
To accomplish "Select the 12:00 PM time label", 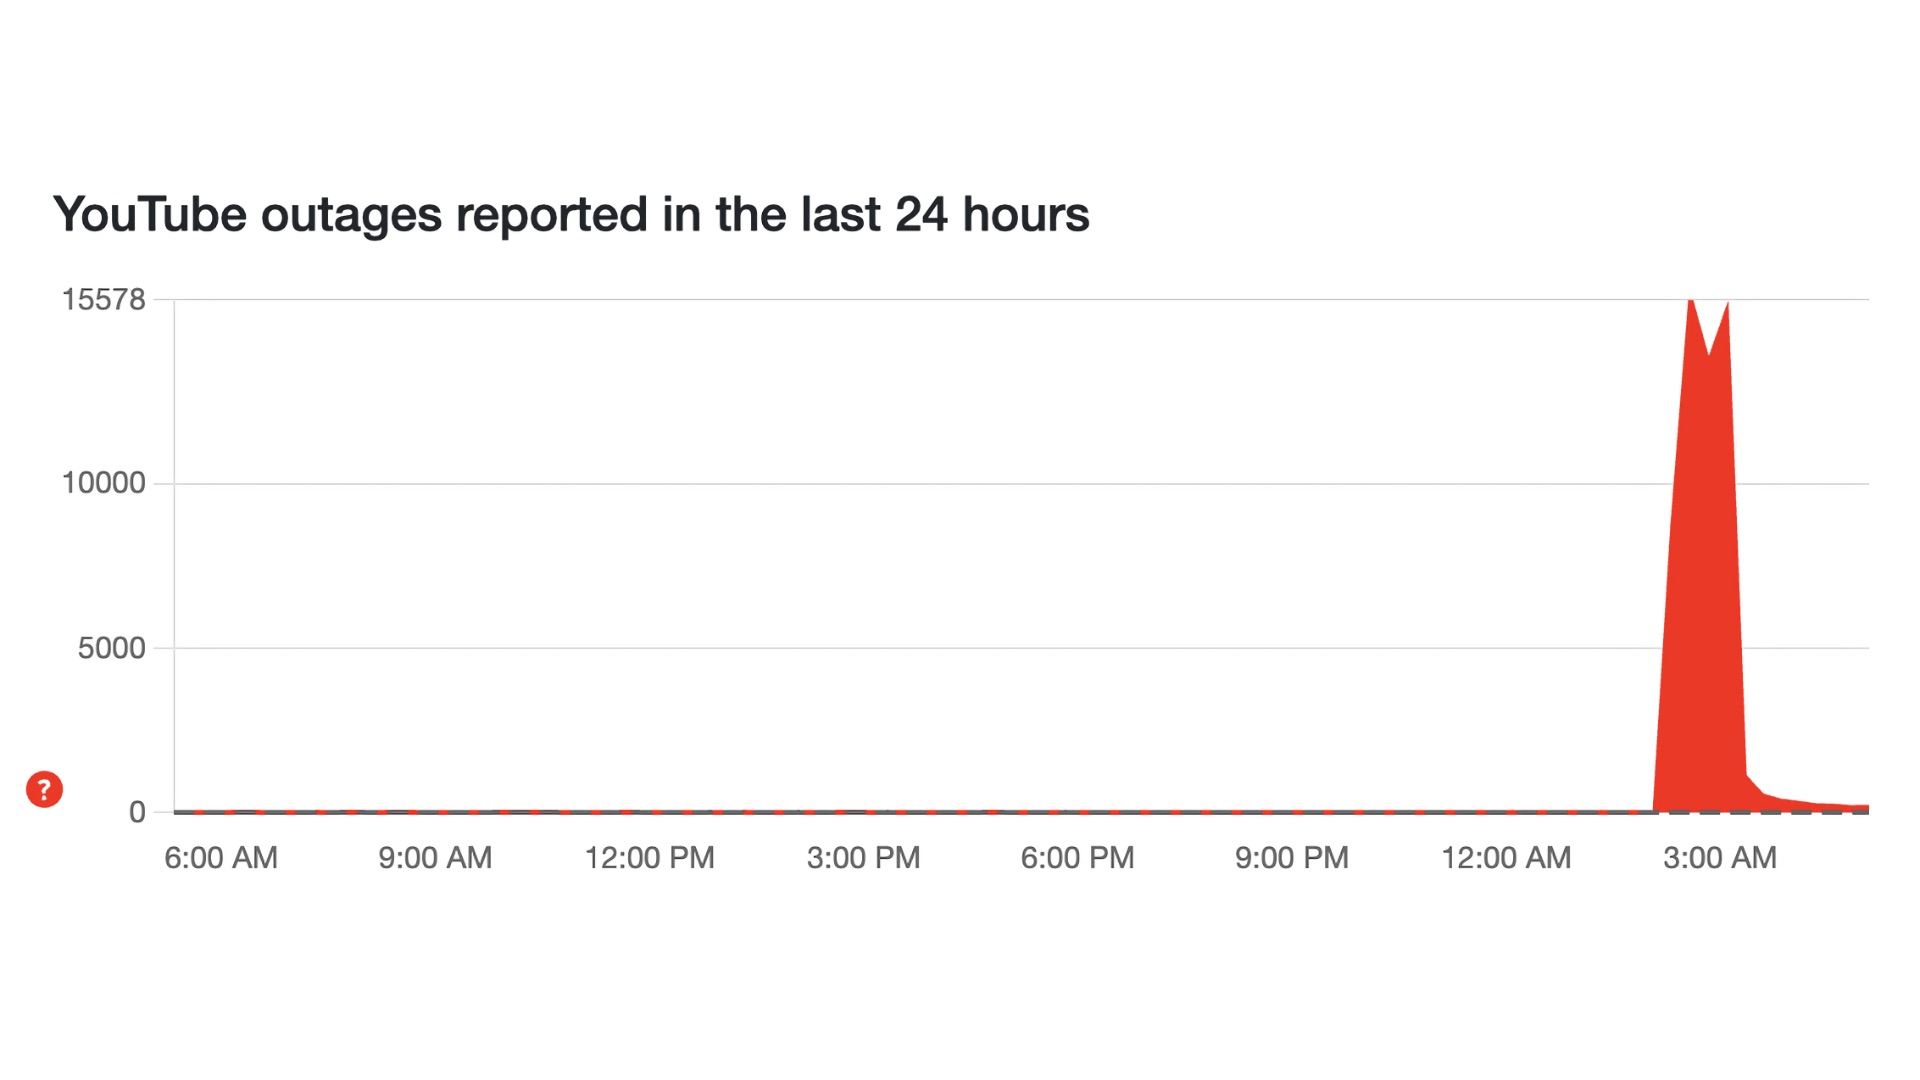I will pyautogui.click(x=649, y=858).
